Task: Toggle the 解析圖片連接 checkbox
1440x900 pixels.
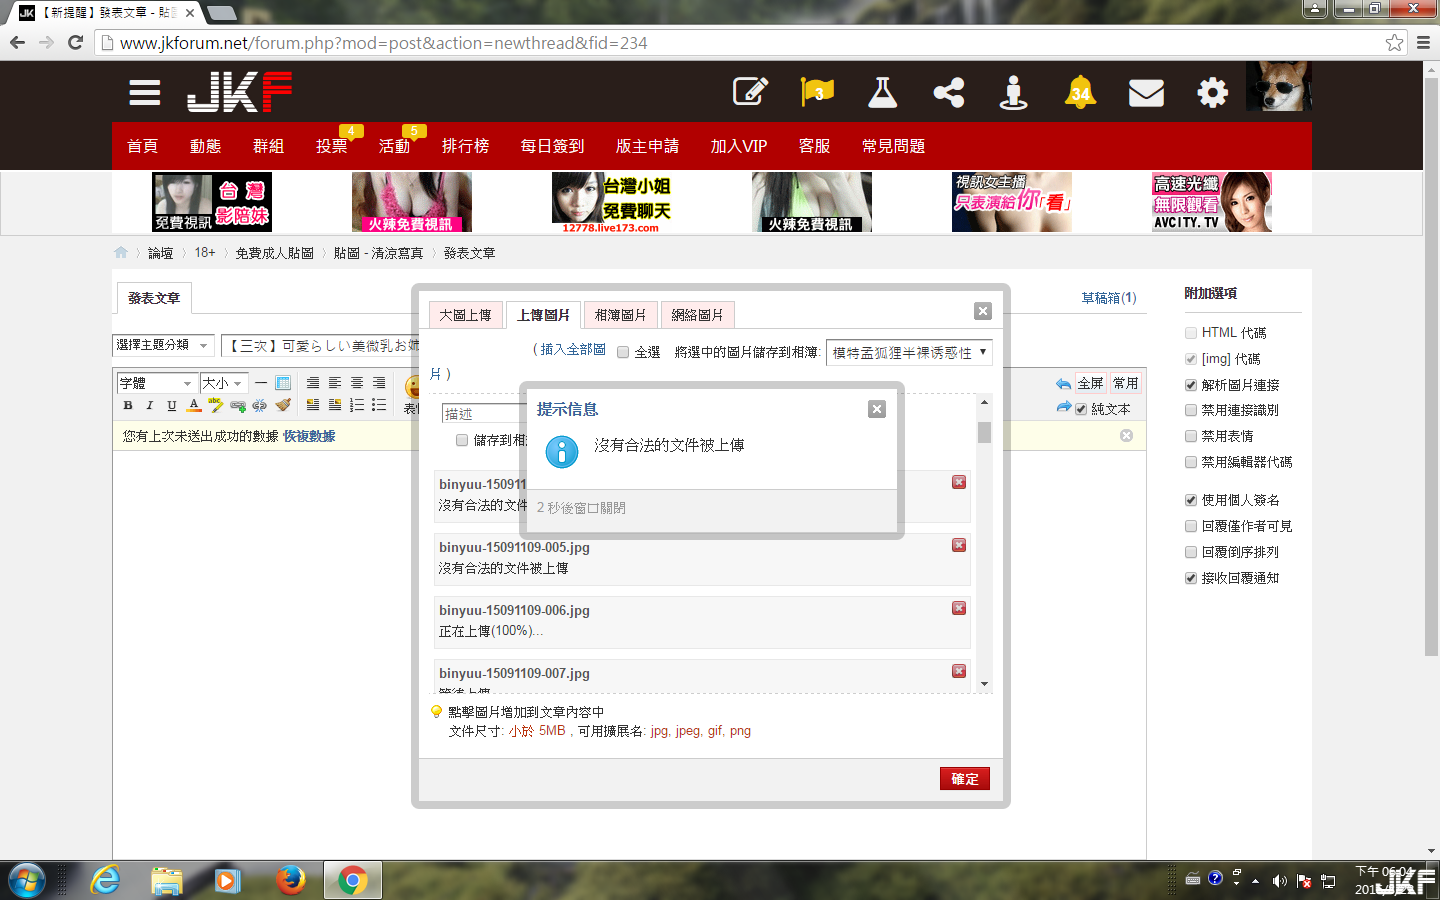Action: 1191,385
